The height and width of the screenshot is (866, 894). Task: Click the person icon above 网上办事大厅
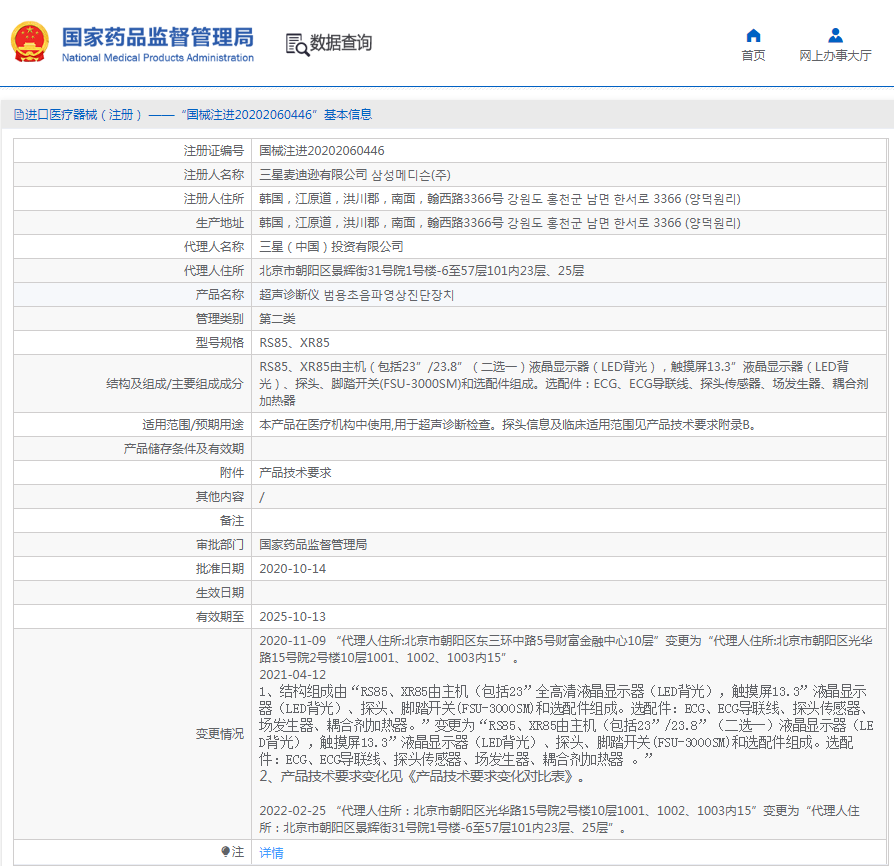835,34
